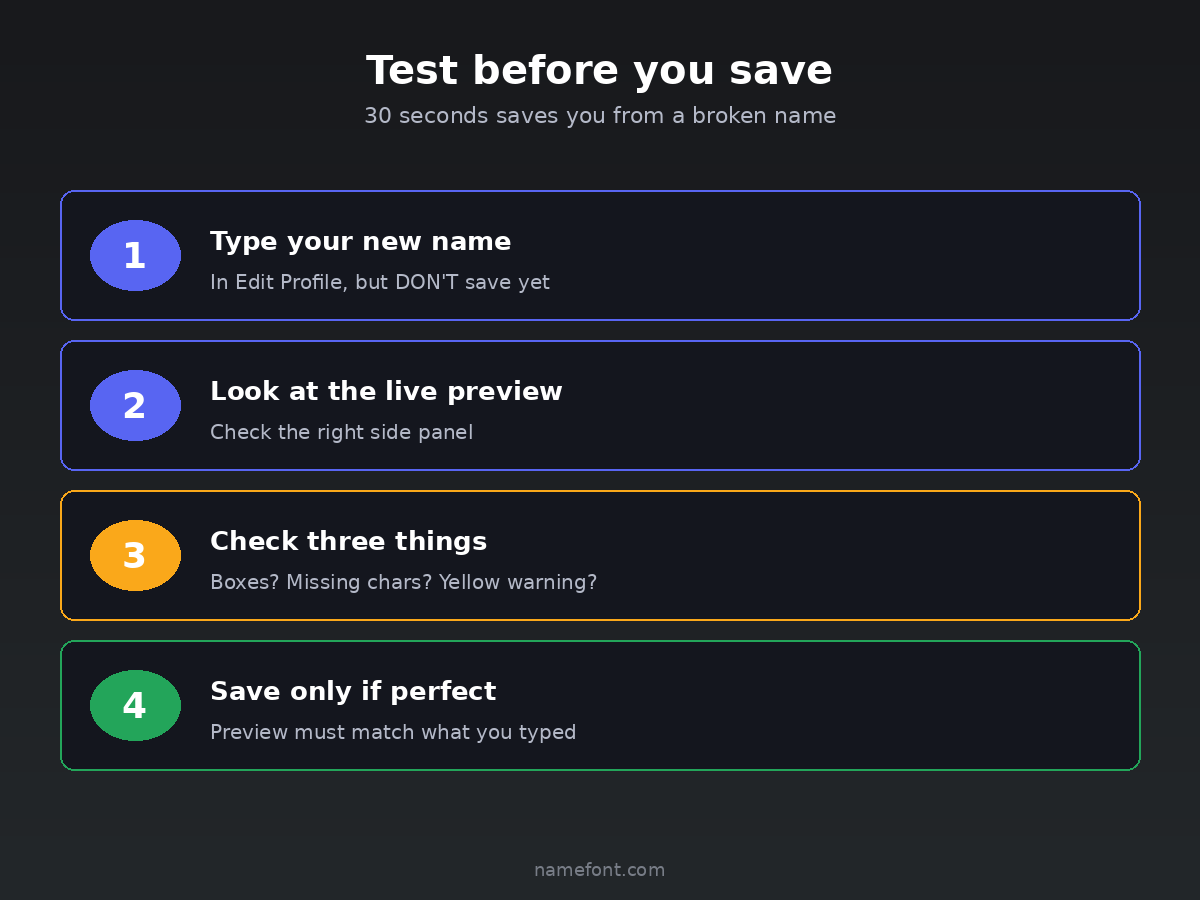
Task: Click the blue number 1 circle
Action: [x=135, y=256]
